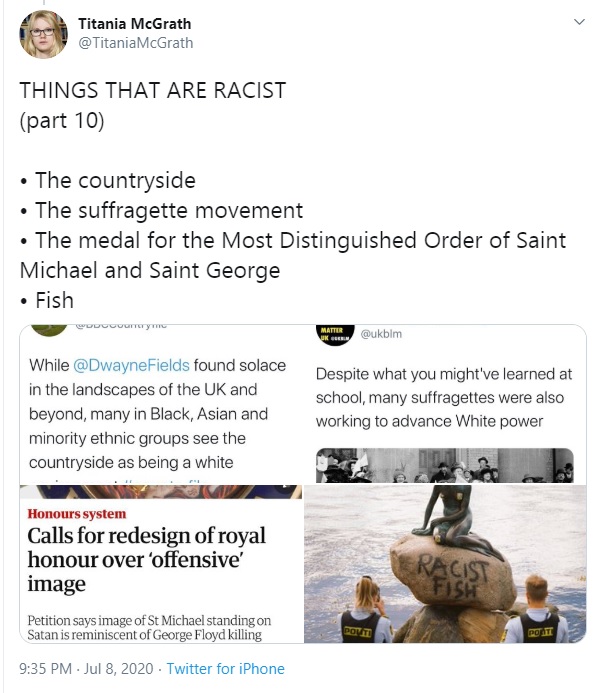The image size is (602, 693).
Task: Click the medal image above Honours system
Action: (161, 491)
